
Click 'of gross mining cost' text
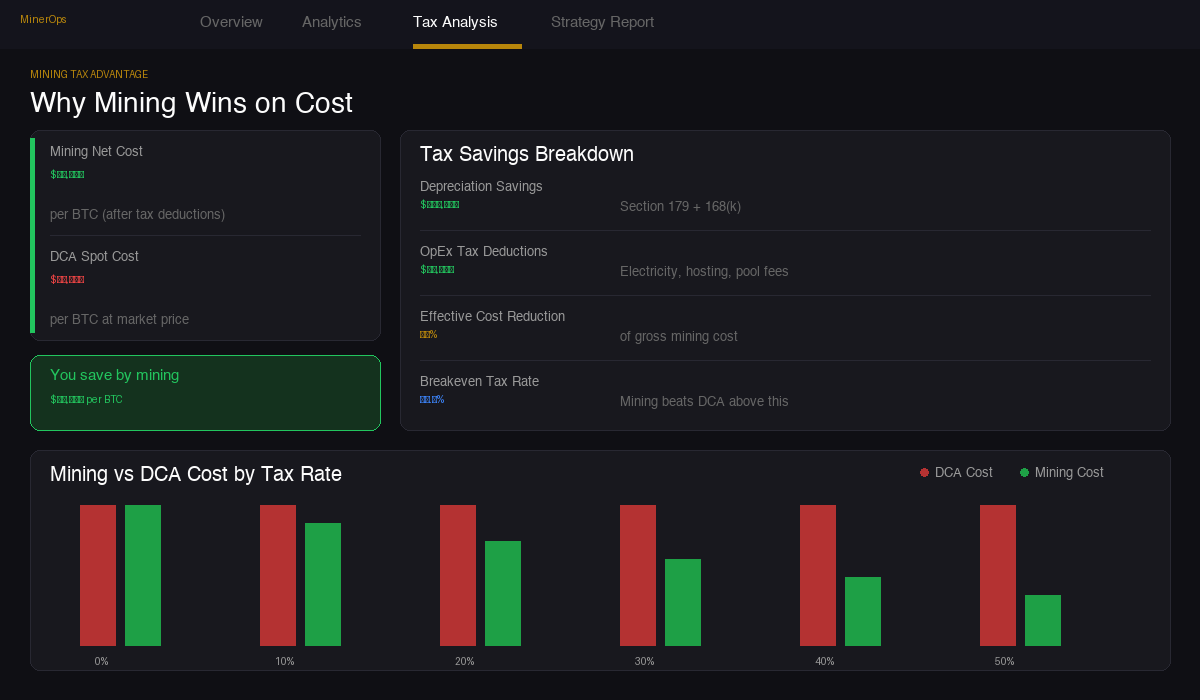(x=679, y=336)
